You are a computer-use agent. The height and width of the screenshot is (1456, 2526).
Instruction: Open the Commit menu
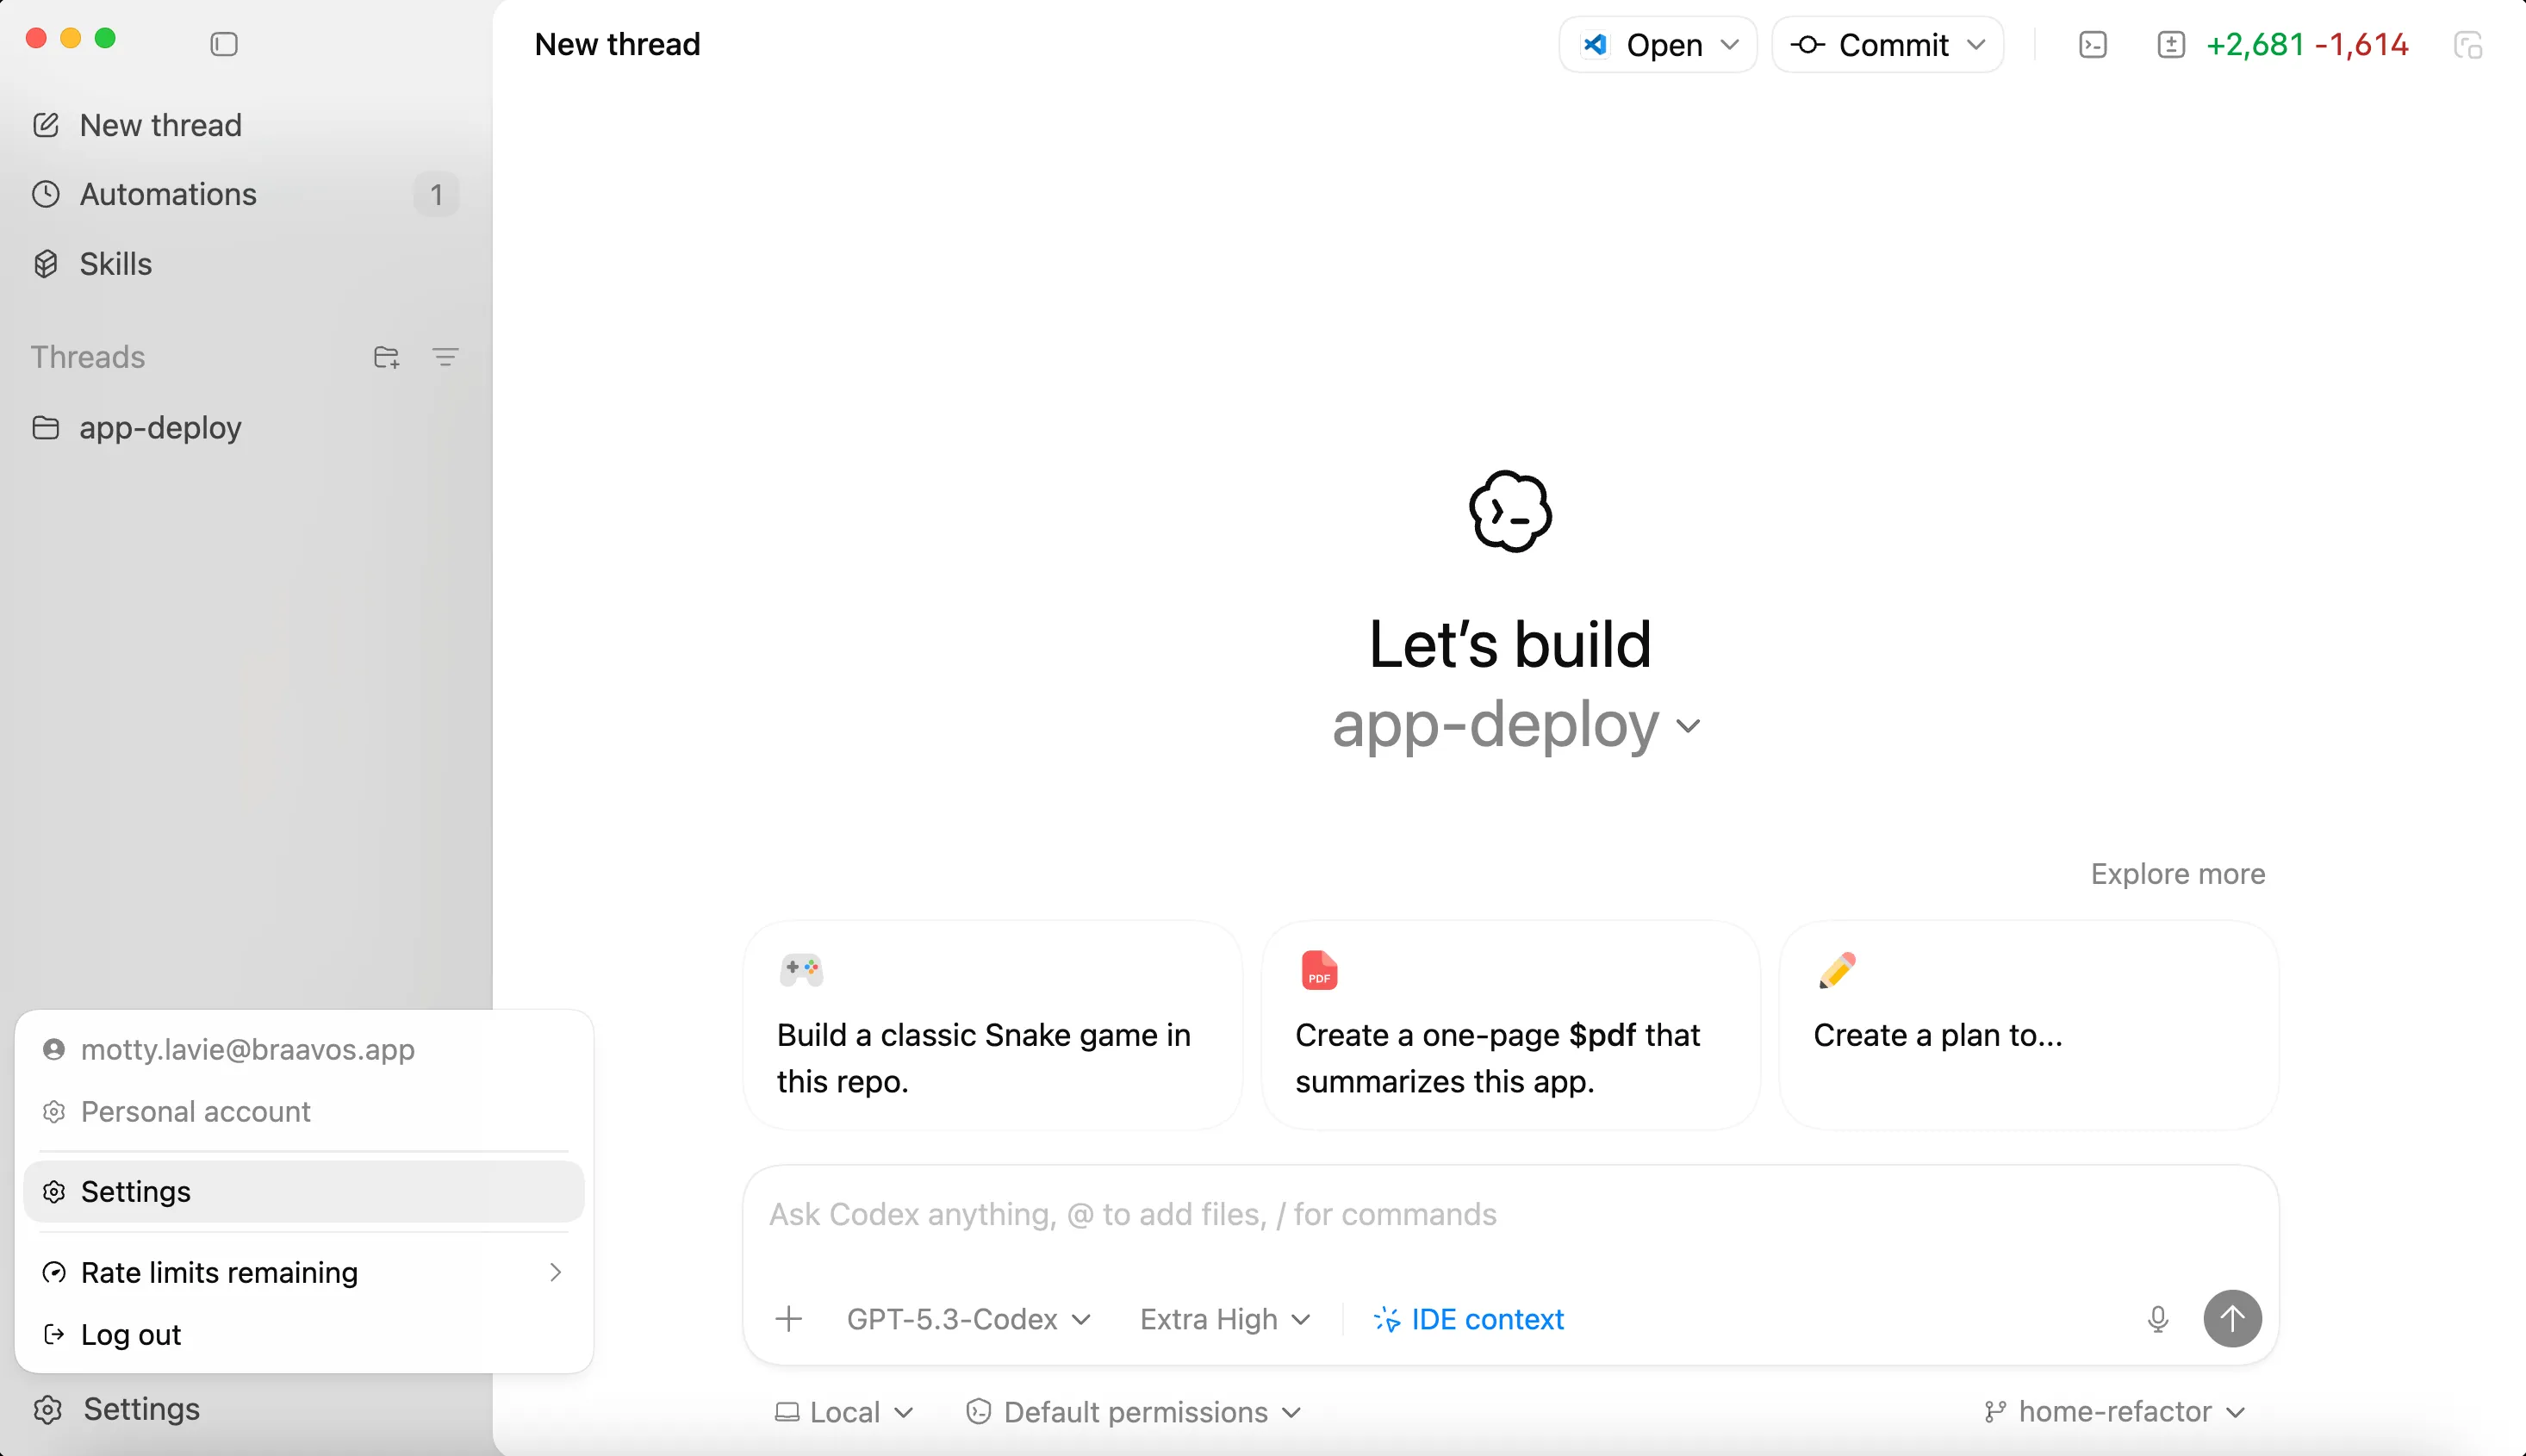[x=1886, y=44]
